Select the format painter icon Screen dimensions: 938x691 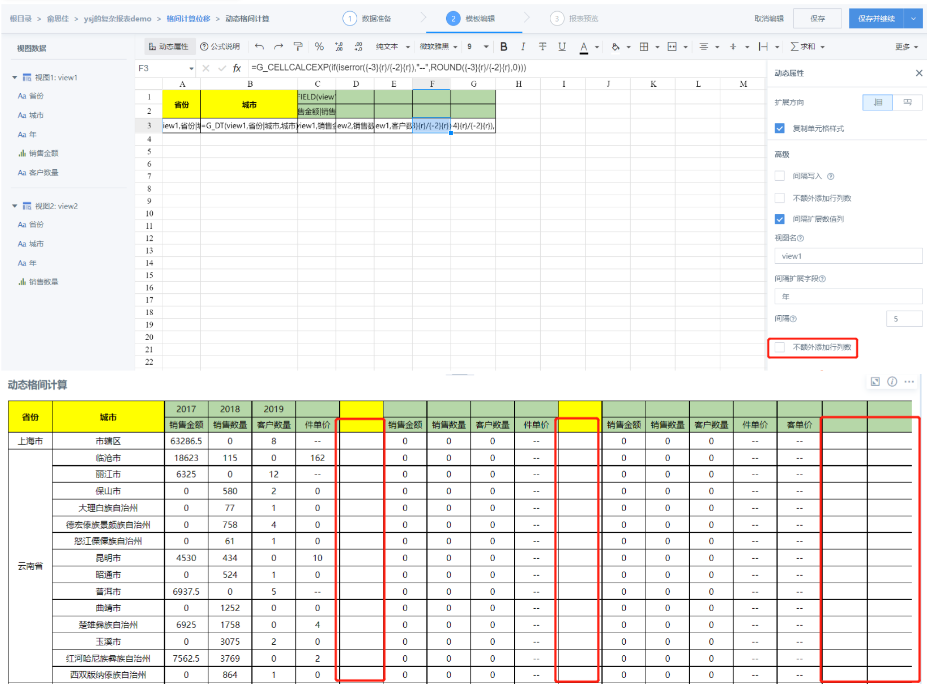(x=298, y=47)
